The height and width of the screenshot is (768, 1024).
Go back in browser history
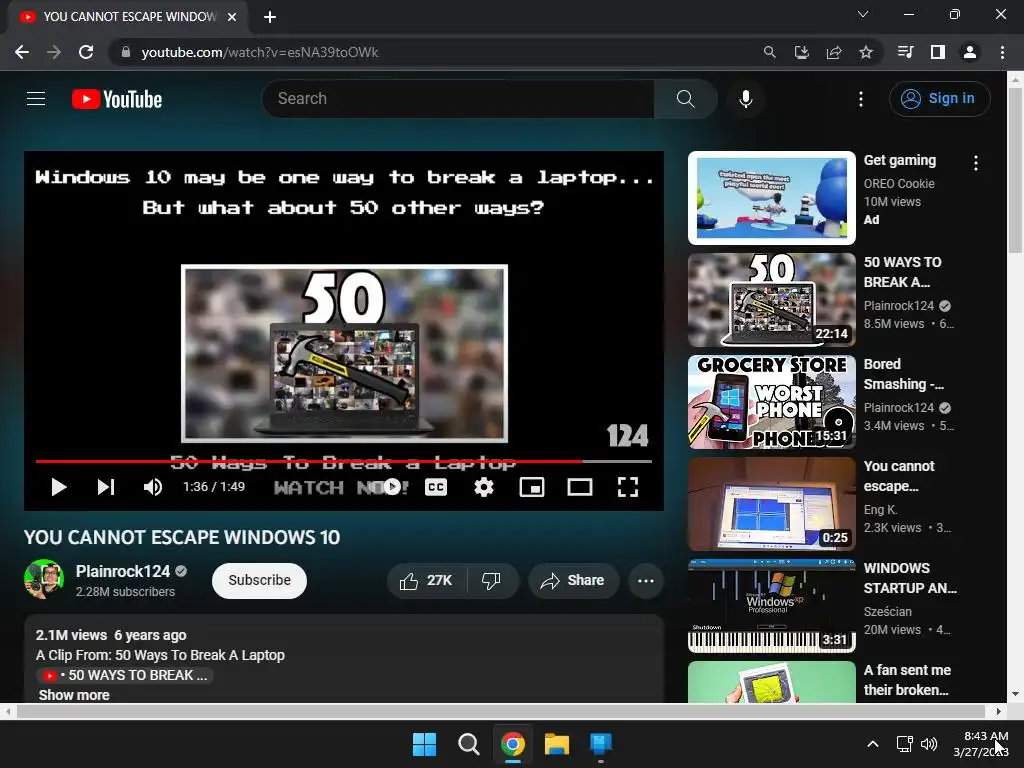22,52
